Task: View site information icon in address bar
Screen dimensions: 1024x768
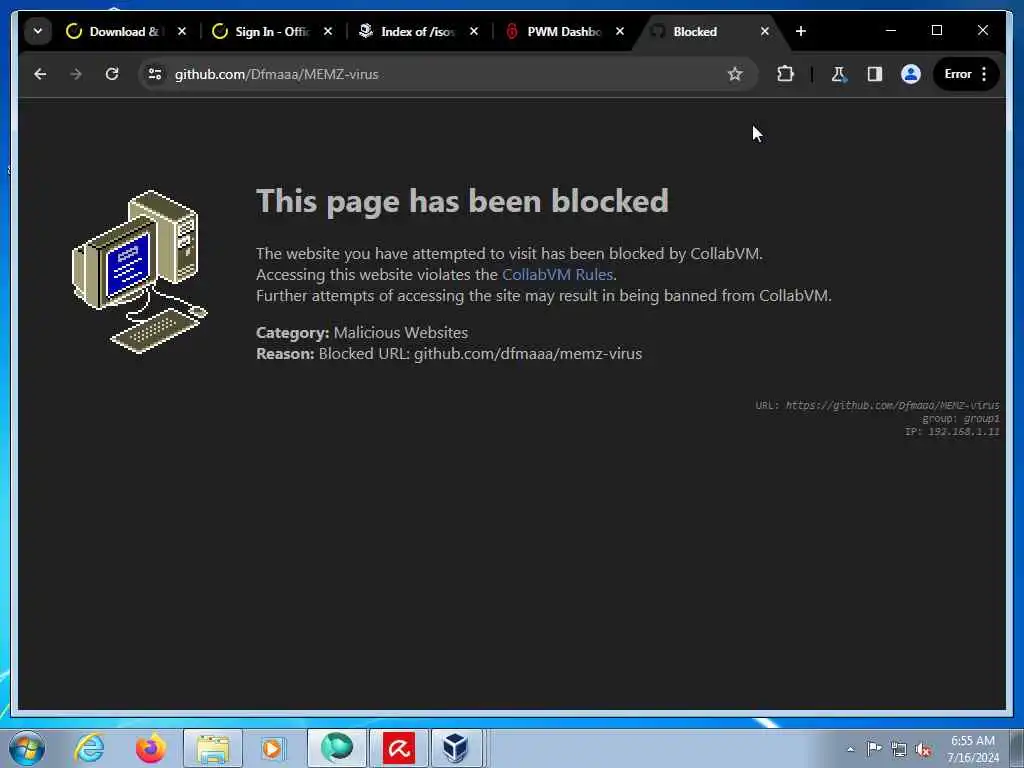Action: click(x=155, y=74)
